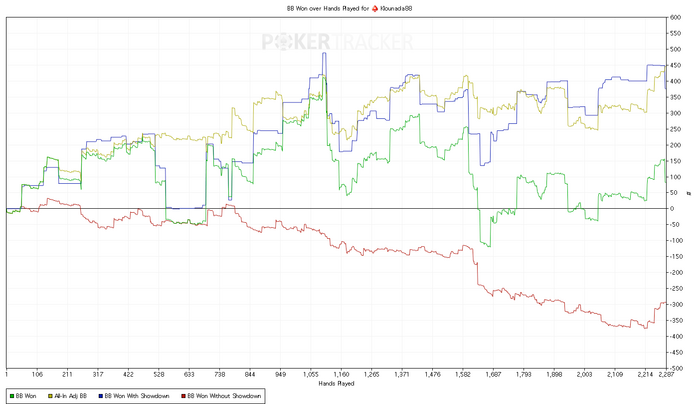Click the "Hands Played" x-axis title
700x404 pixels.
point(336,383)
